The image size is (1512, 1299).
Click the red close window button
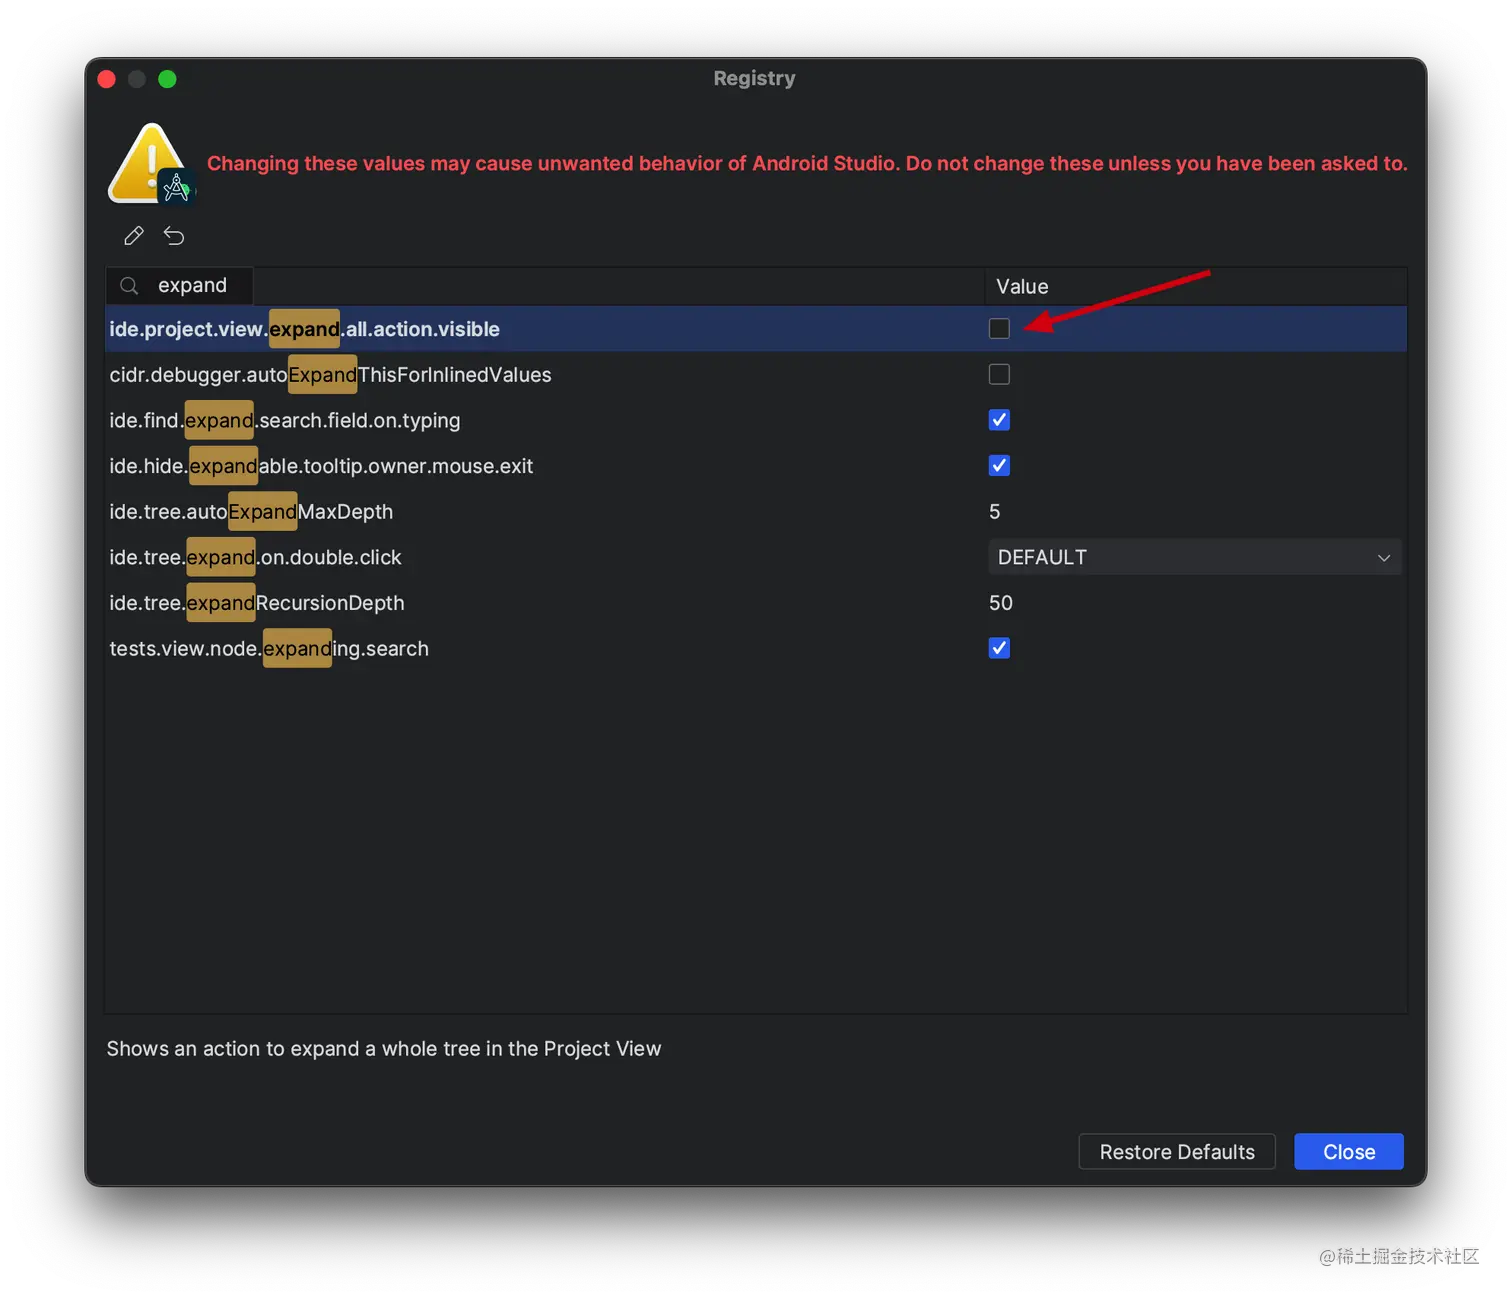point(107,79)
